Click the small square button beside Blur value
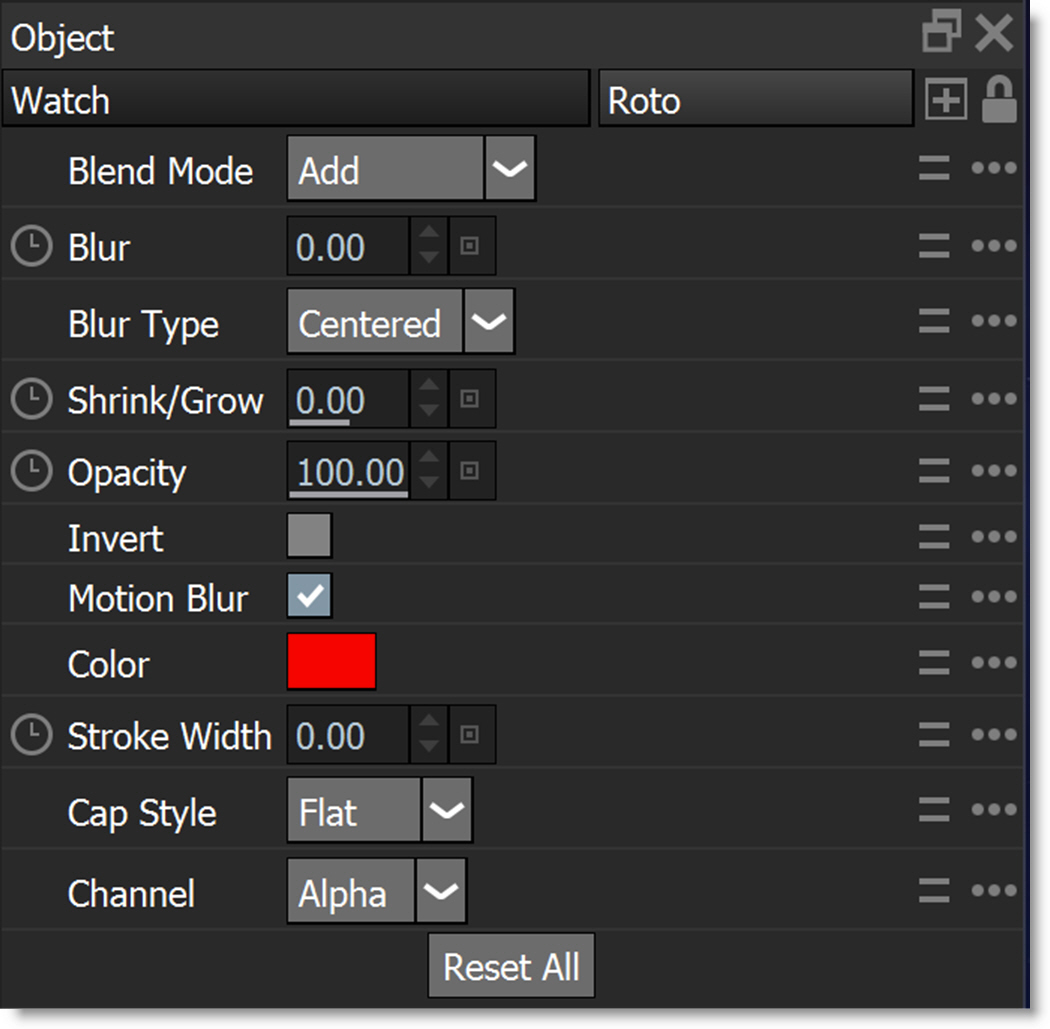The height and width of the screenshot is (1029, 1050). tap(470, 247)
